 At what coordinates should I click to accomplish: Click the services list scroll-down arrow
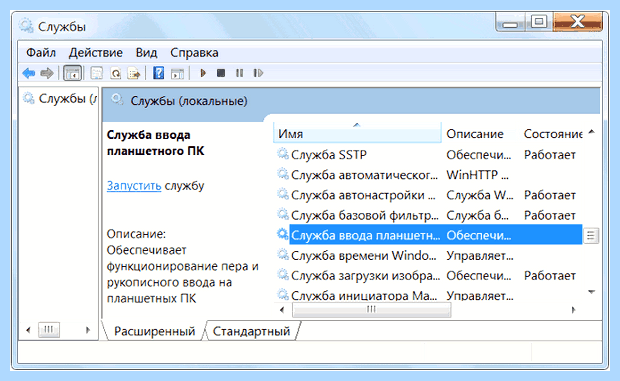pyautogui.click(x=592, y=292)
